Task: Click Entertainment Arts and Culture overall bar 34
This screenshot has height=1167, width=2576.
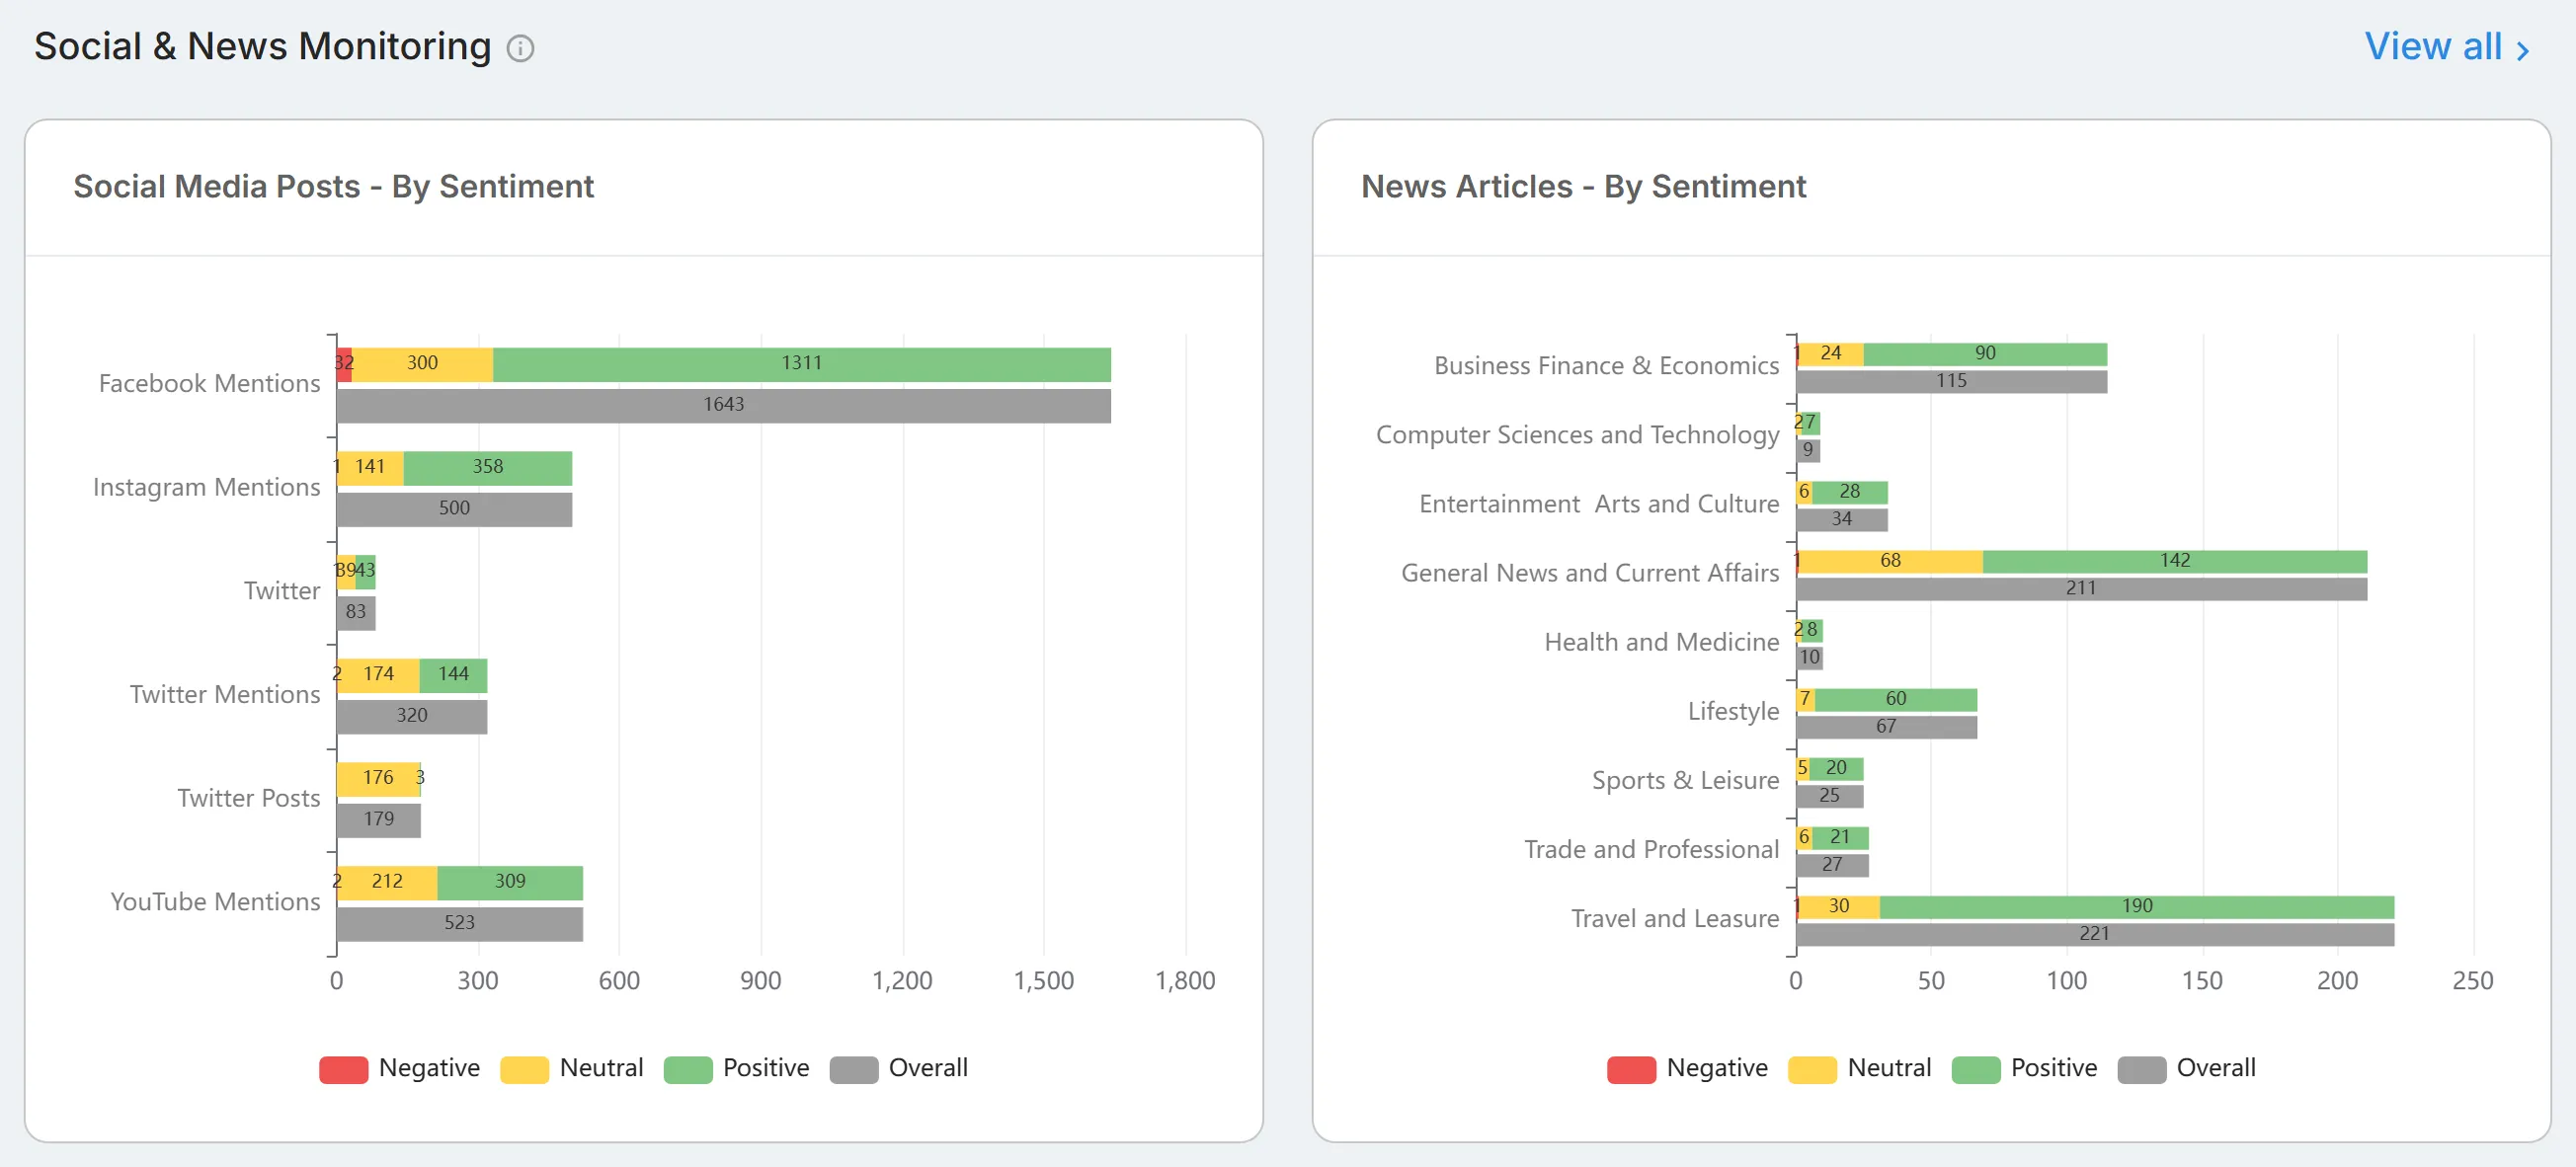Action: tap(1842, 520)
